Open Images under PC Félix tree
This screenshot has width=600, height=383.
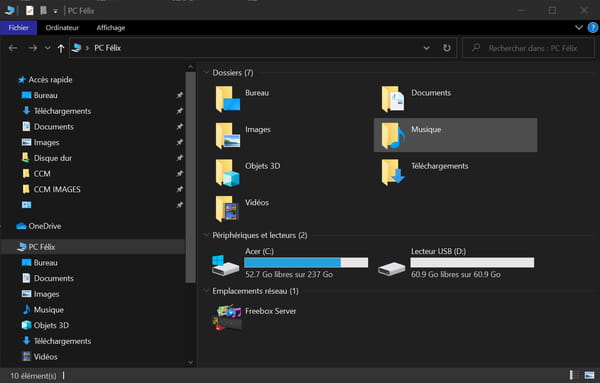pos(46,294)
